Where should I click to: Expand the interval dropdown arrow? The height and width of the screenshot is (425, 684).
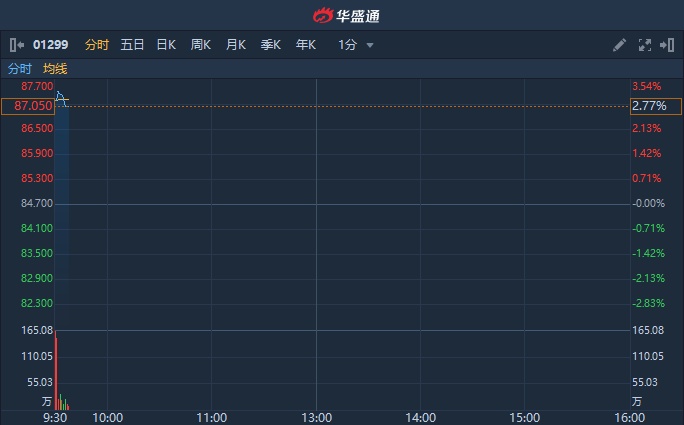coord(370,45)
